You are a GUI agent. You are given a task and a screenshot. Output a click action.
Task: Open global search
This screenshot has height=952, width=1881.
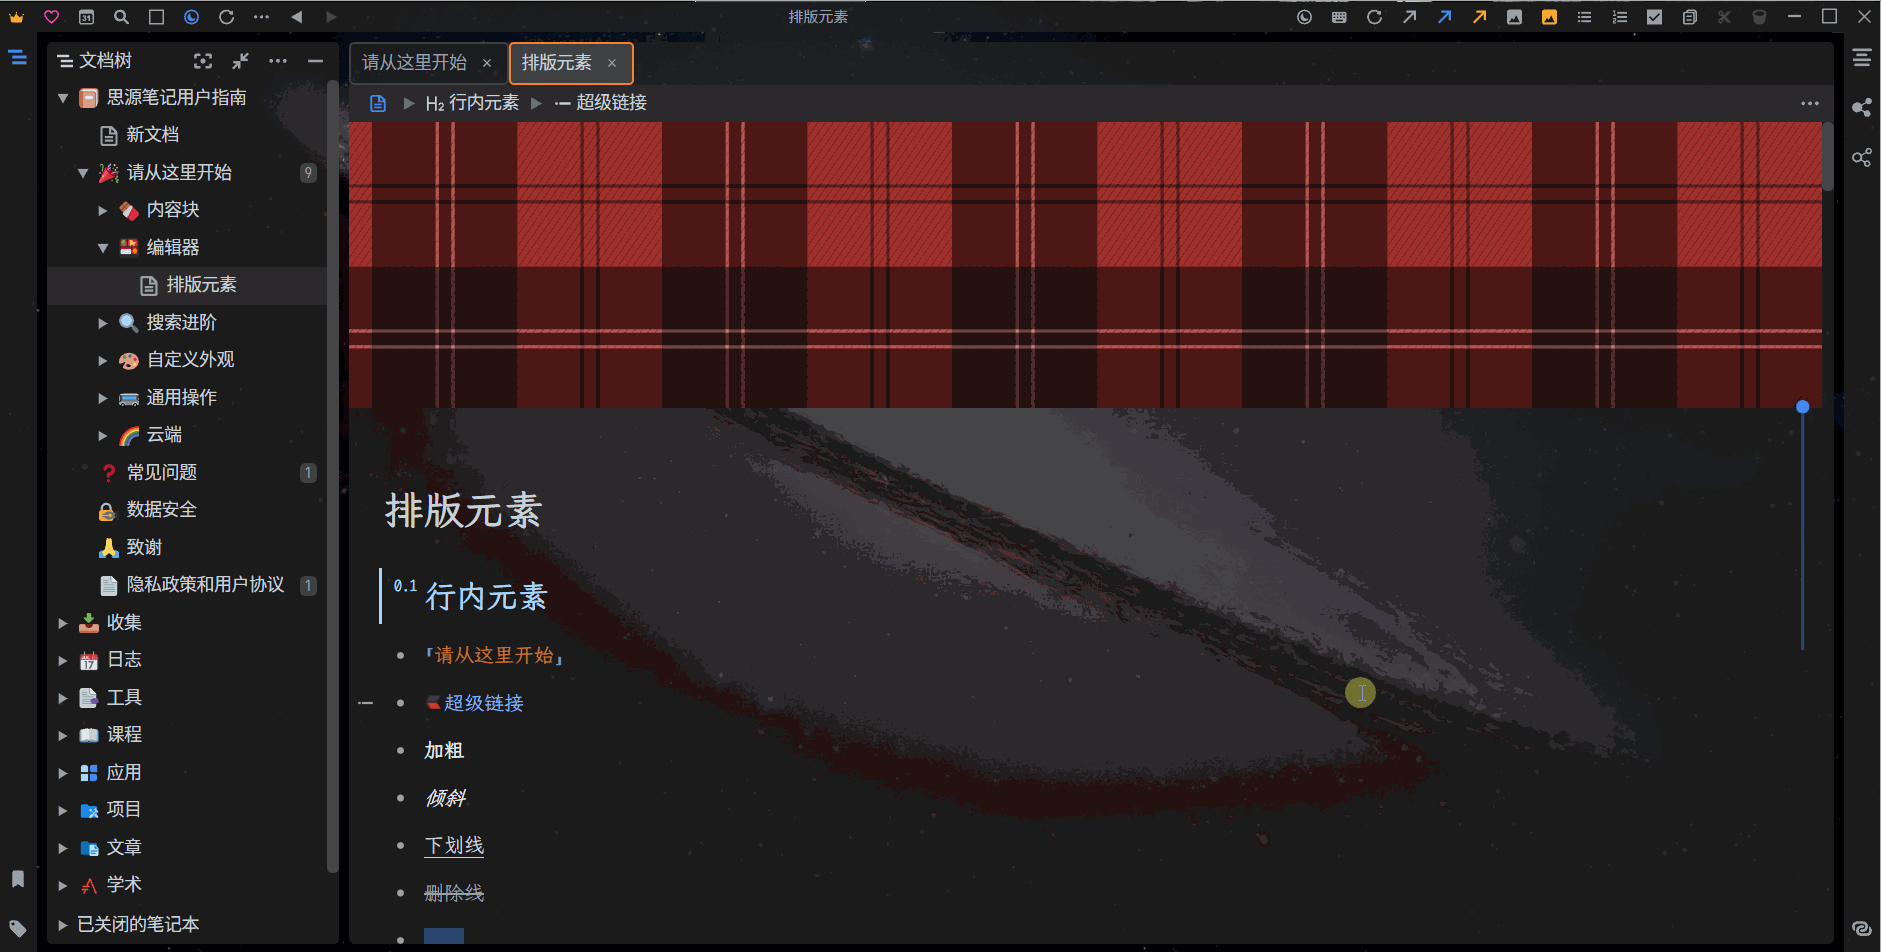pos(121,16)
